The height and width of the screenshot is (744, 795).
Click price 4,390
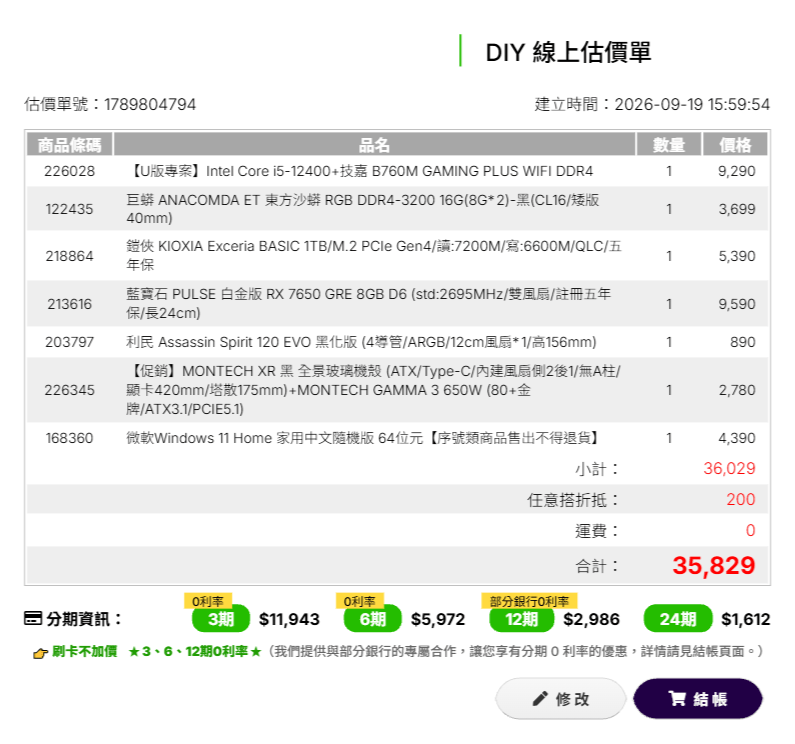(736, 438)
